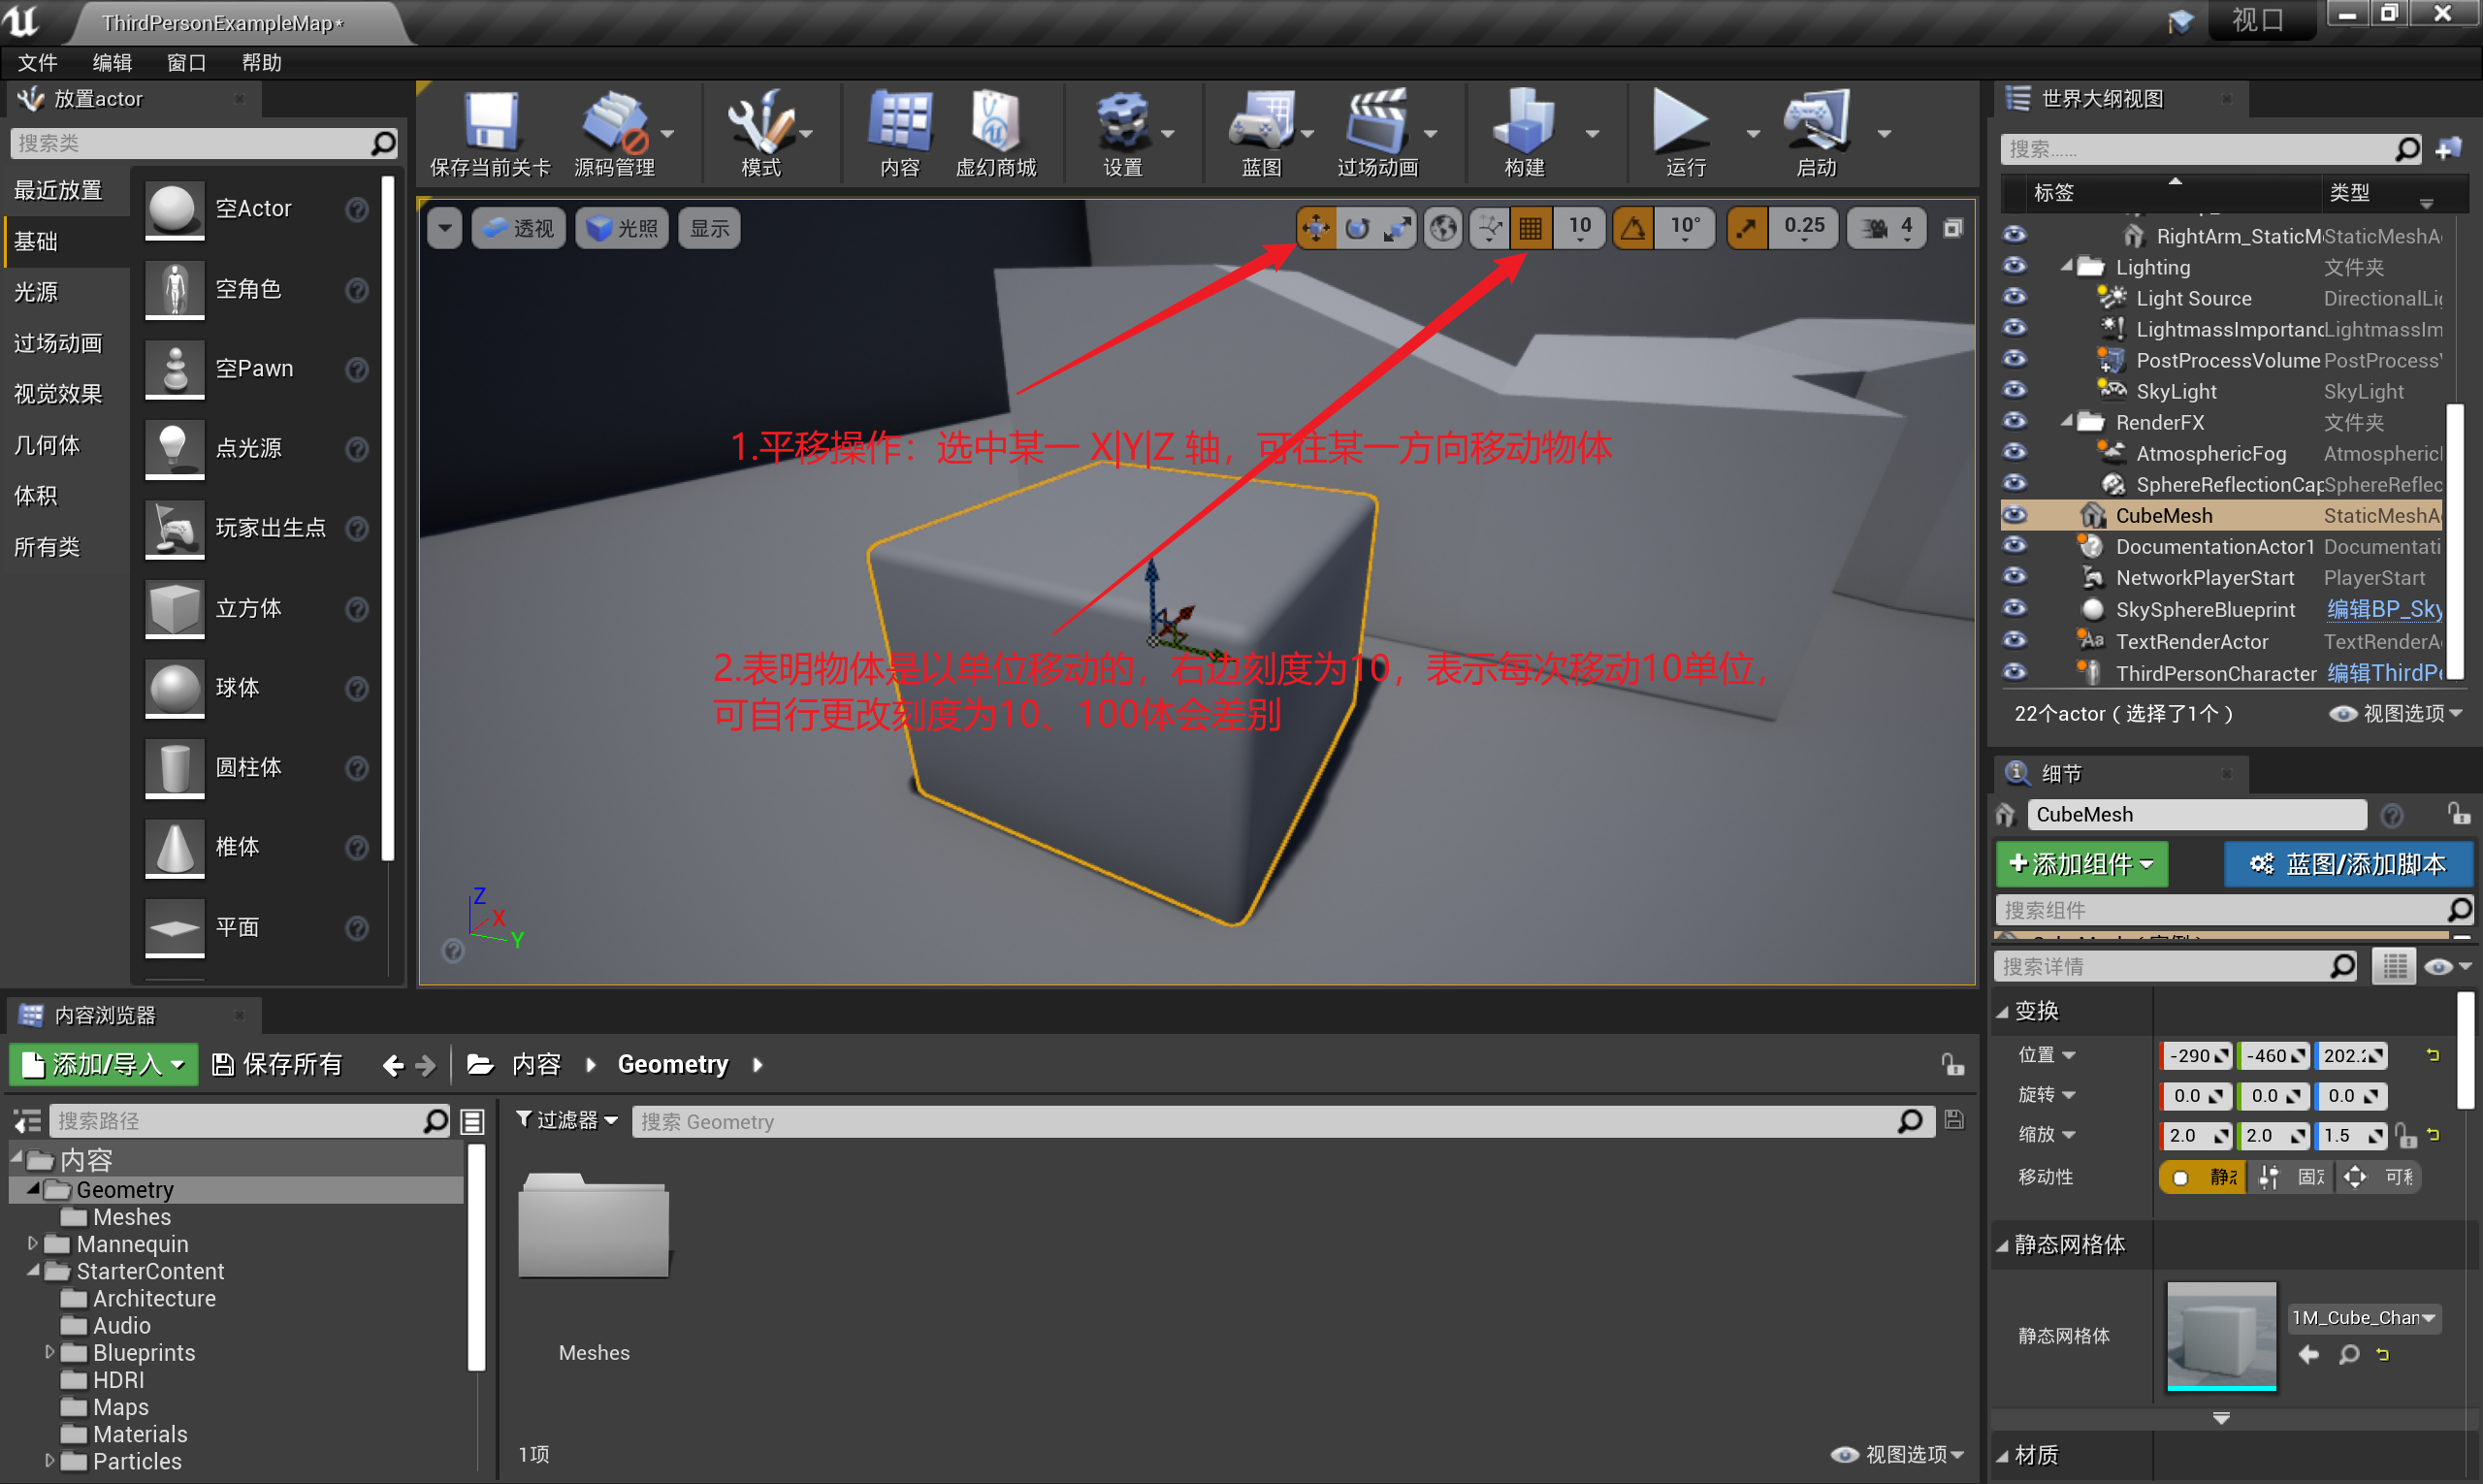Image resolution: width=2483 pixels, height=1484 pixels.
Task: Open the Window (窗口) menu
Action: tap(186, 63)
